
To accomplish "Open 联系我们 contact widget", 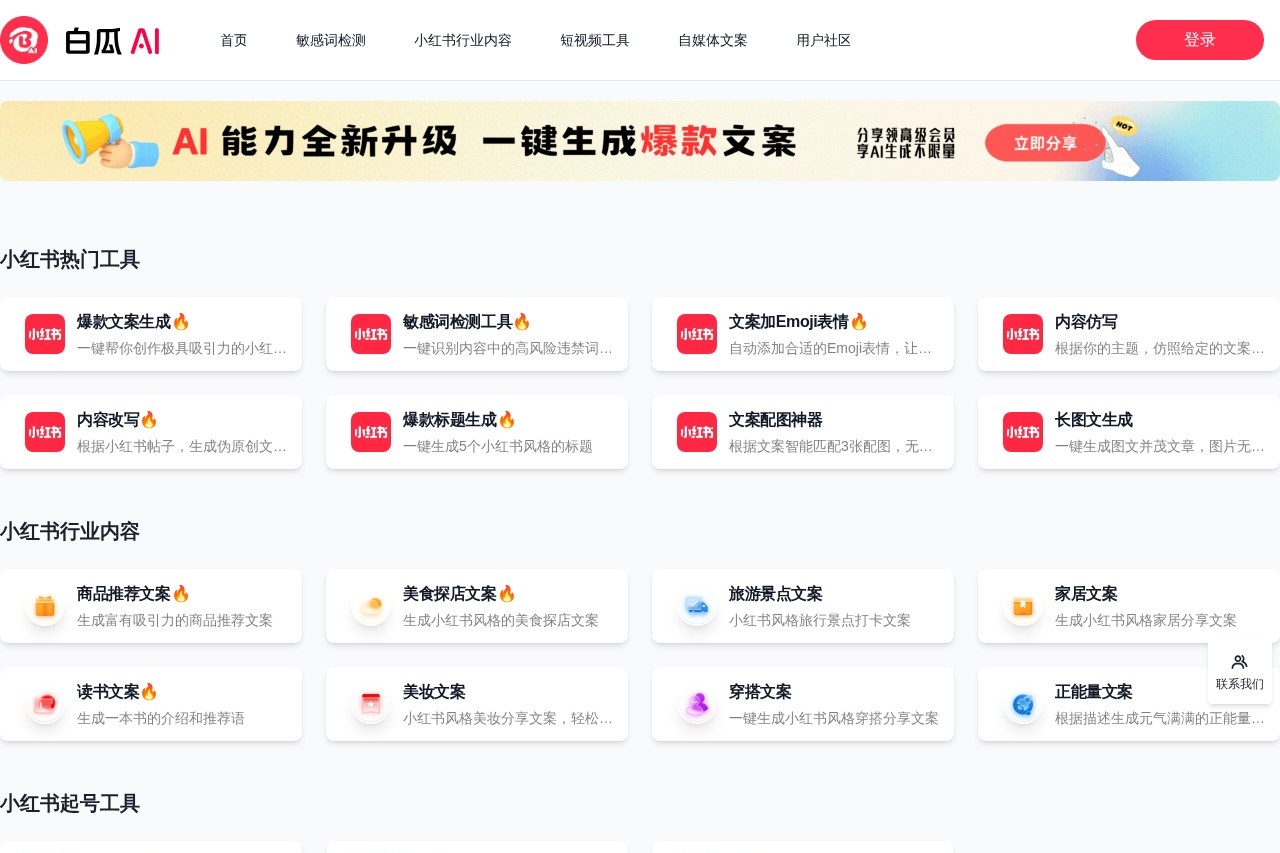I will [1239, 672].
